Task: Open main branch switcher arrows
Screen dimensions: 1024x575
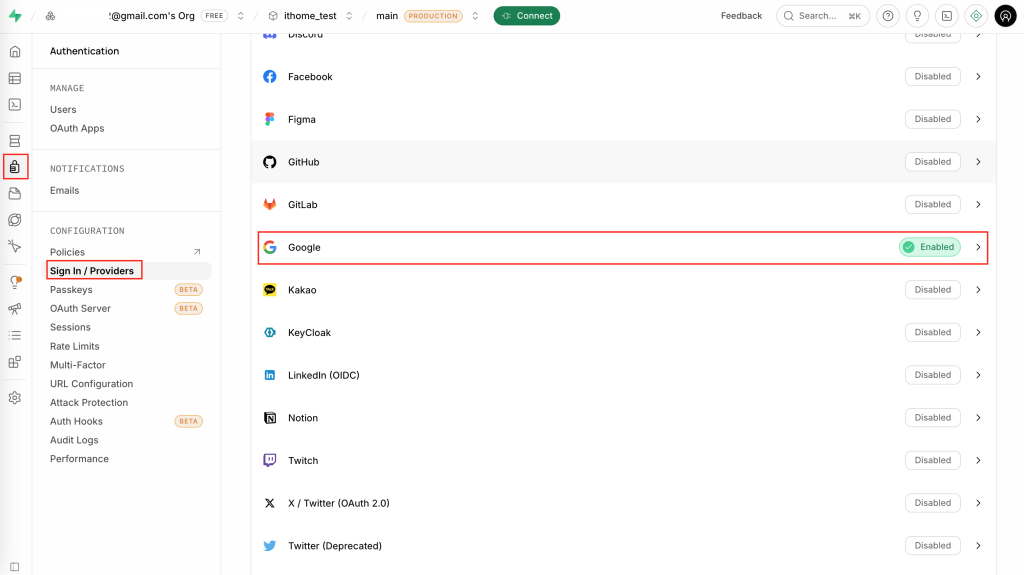Action: click(475, 16)
